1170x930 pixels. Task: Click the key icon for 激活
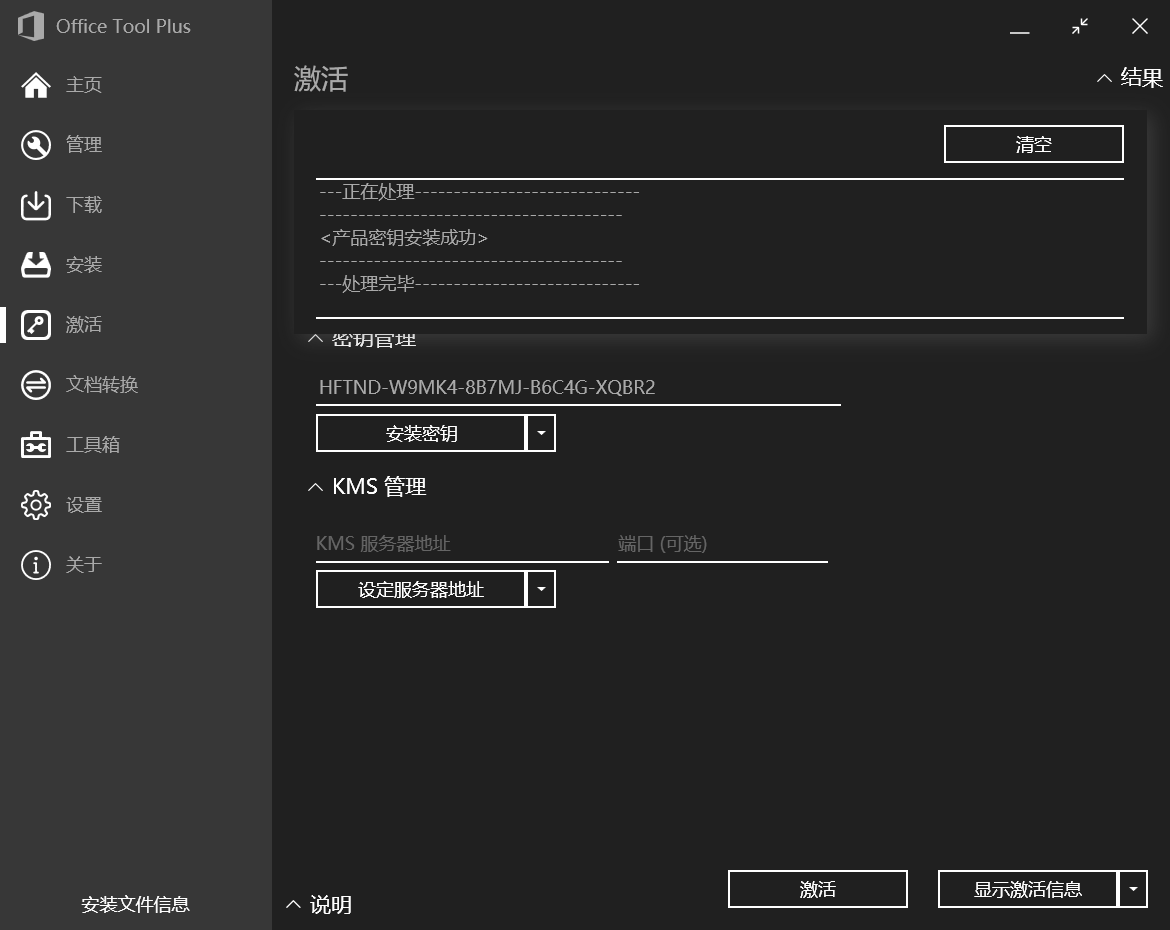tap(36, 325)
